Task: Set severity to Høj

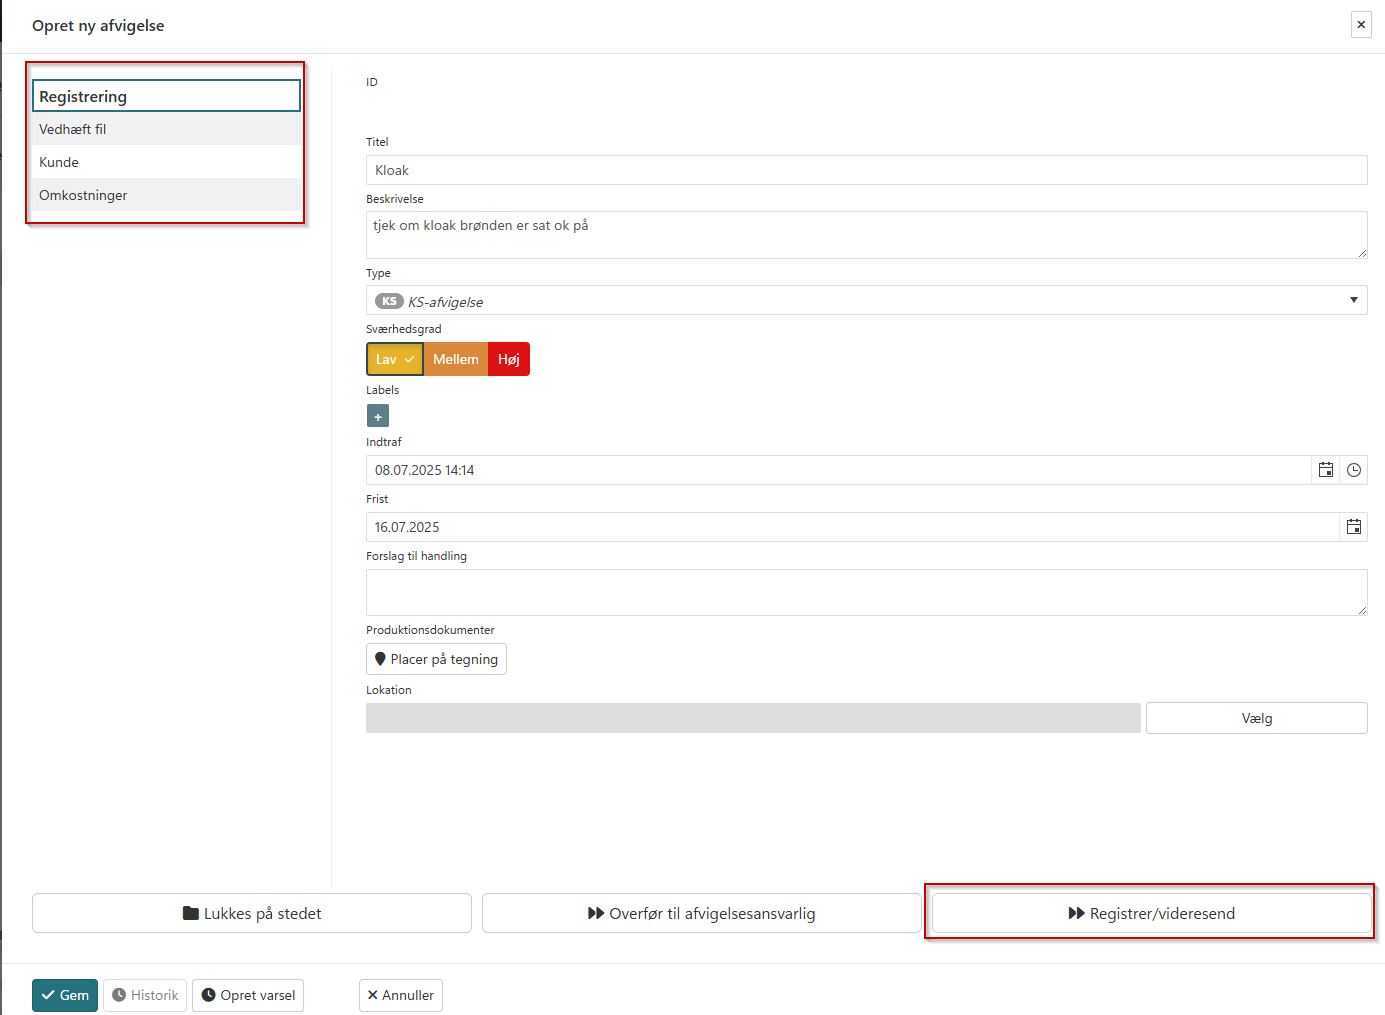Action: (x=509, y=359)
